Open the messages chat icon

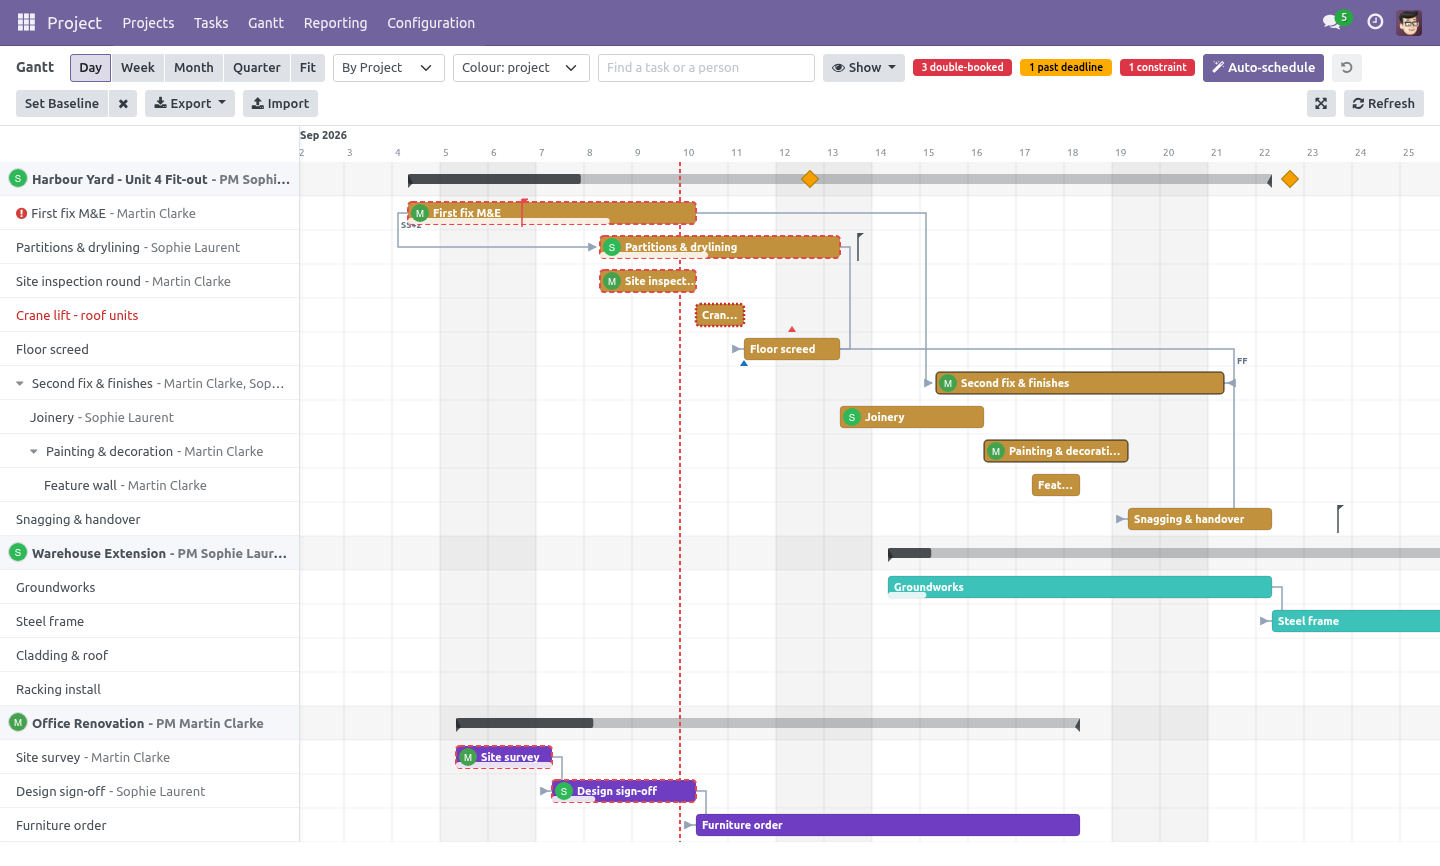point(1331,22)
